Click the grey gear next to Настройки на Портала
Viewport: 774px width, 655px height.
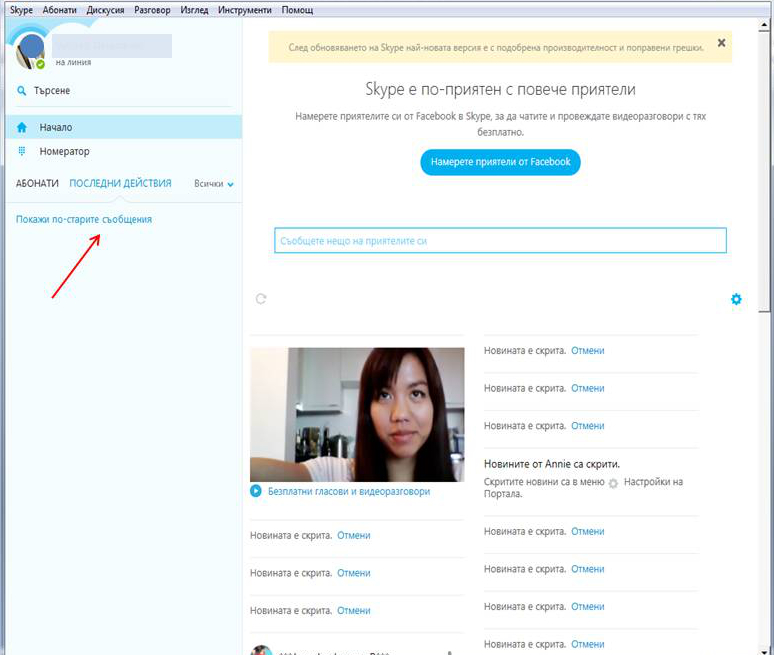[613, 483]
